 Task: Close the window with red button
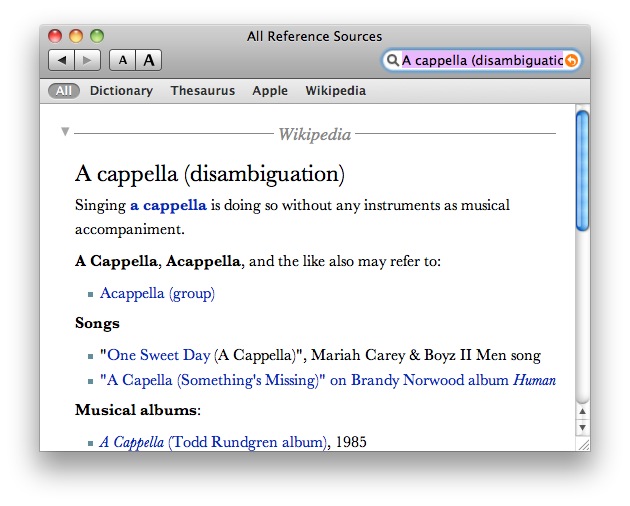pyautogui.click(x=55, y=36)
